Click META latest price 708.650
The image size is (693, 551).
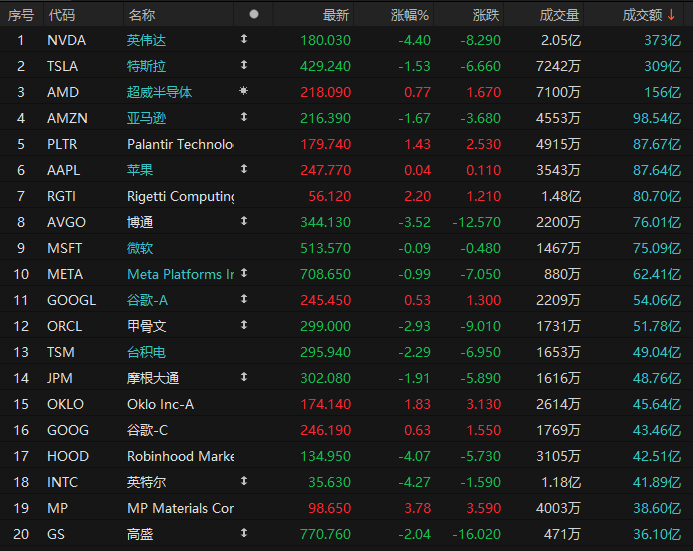325,275
